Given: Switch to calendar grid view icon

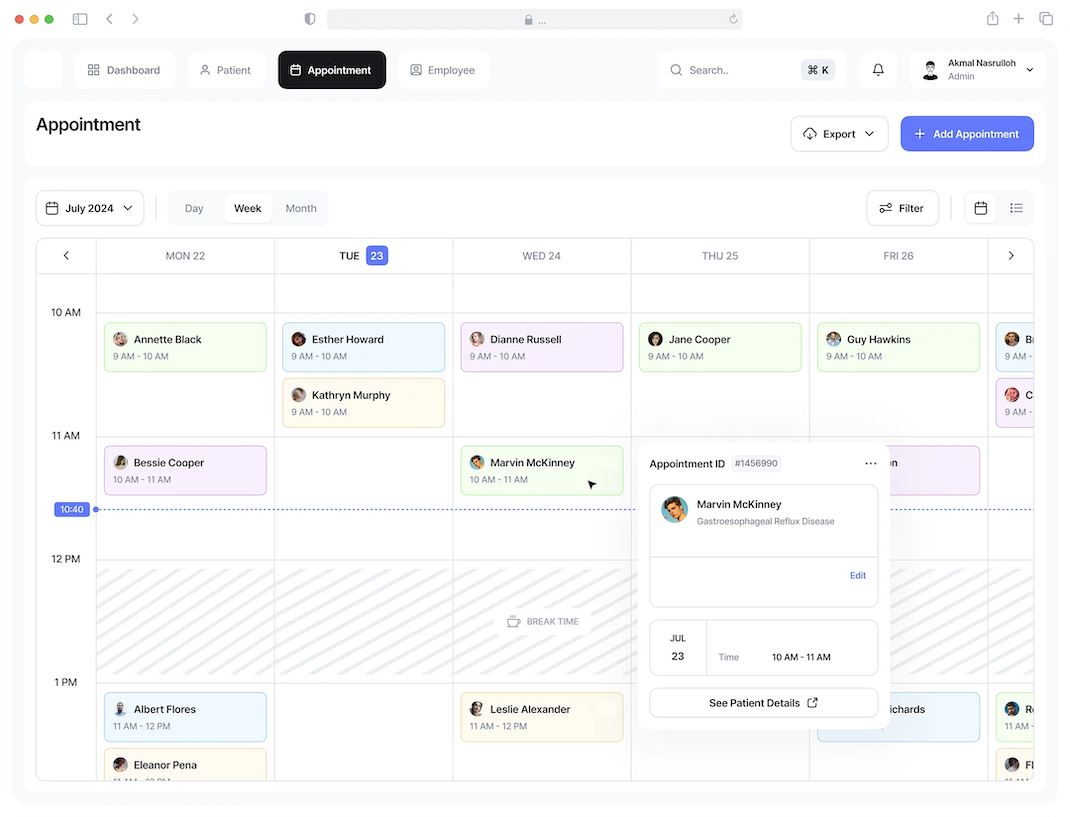Looking at the screenshot, I should [x=981, y=208].
